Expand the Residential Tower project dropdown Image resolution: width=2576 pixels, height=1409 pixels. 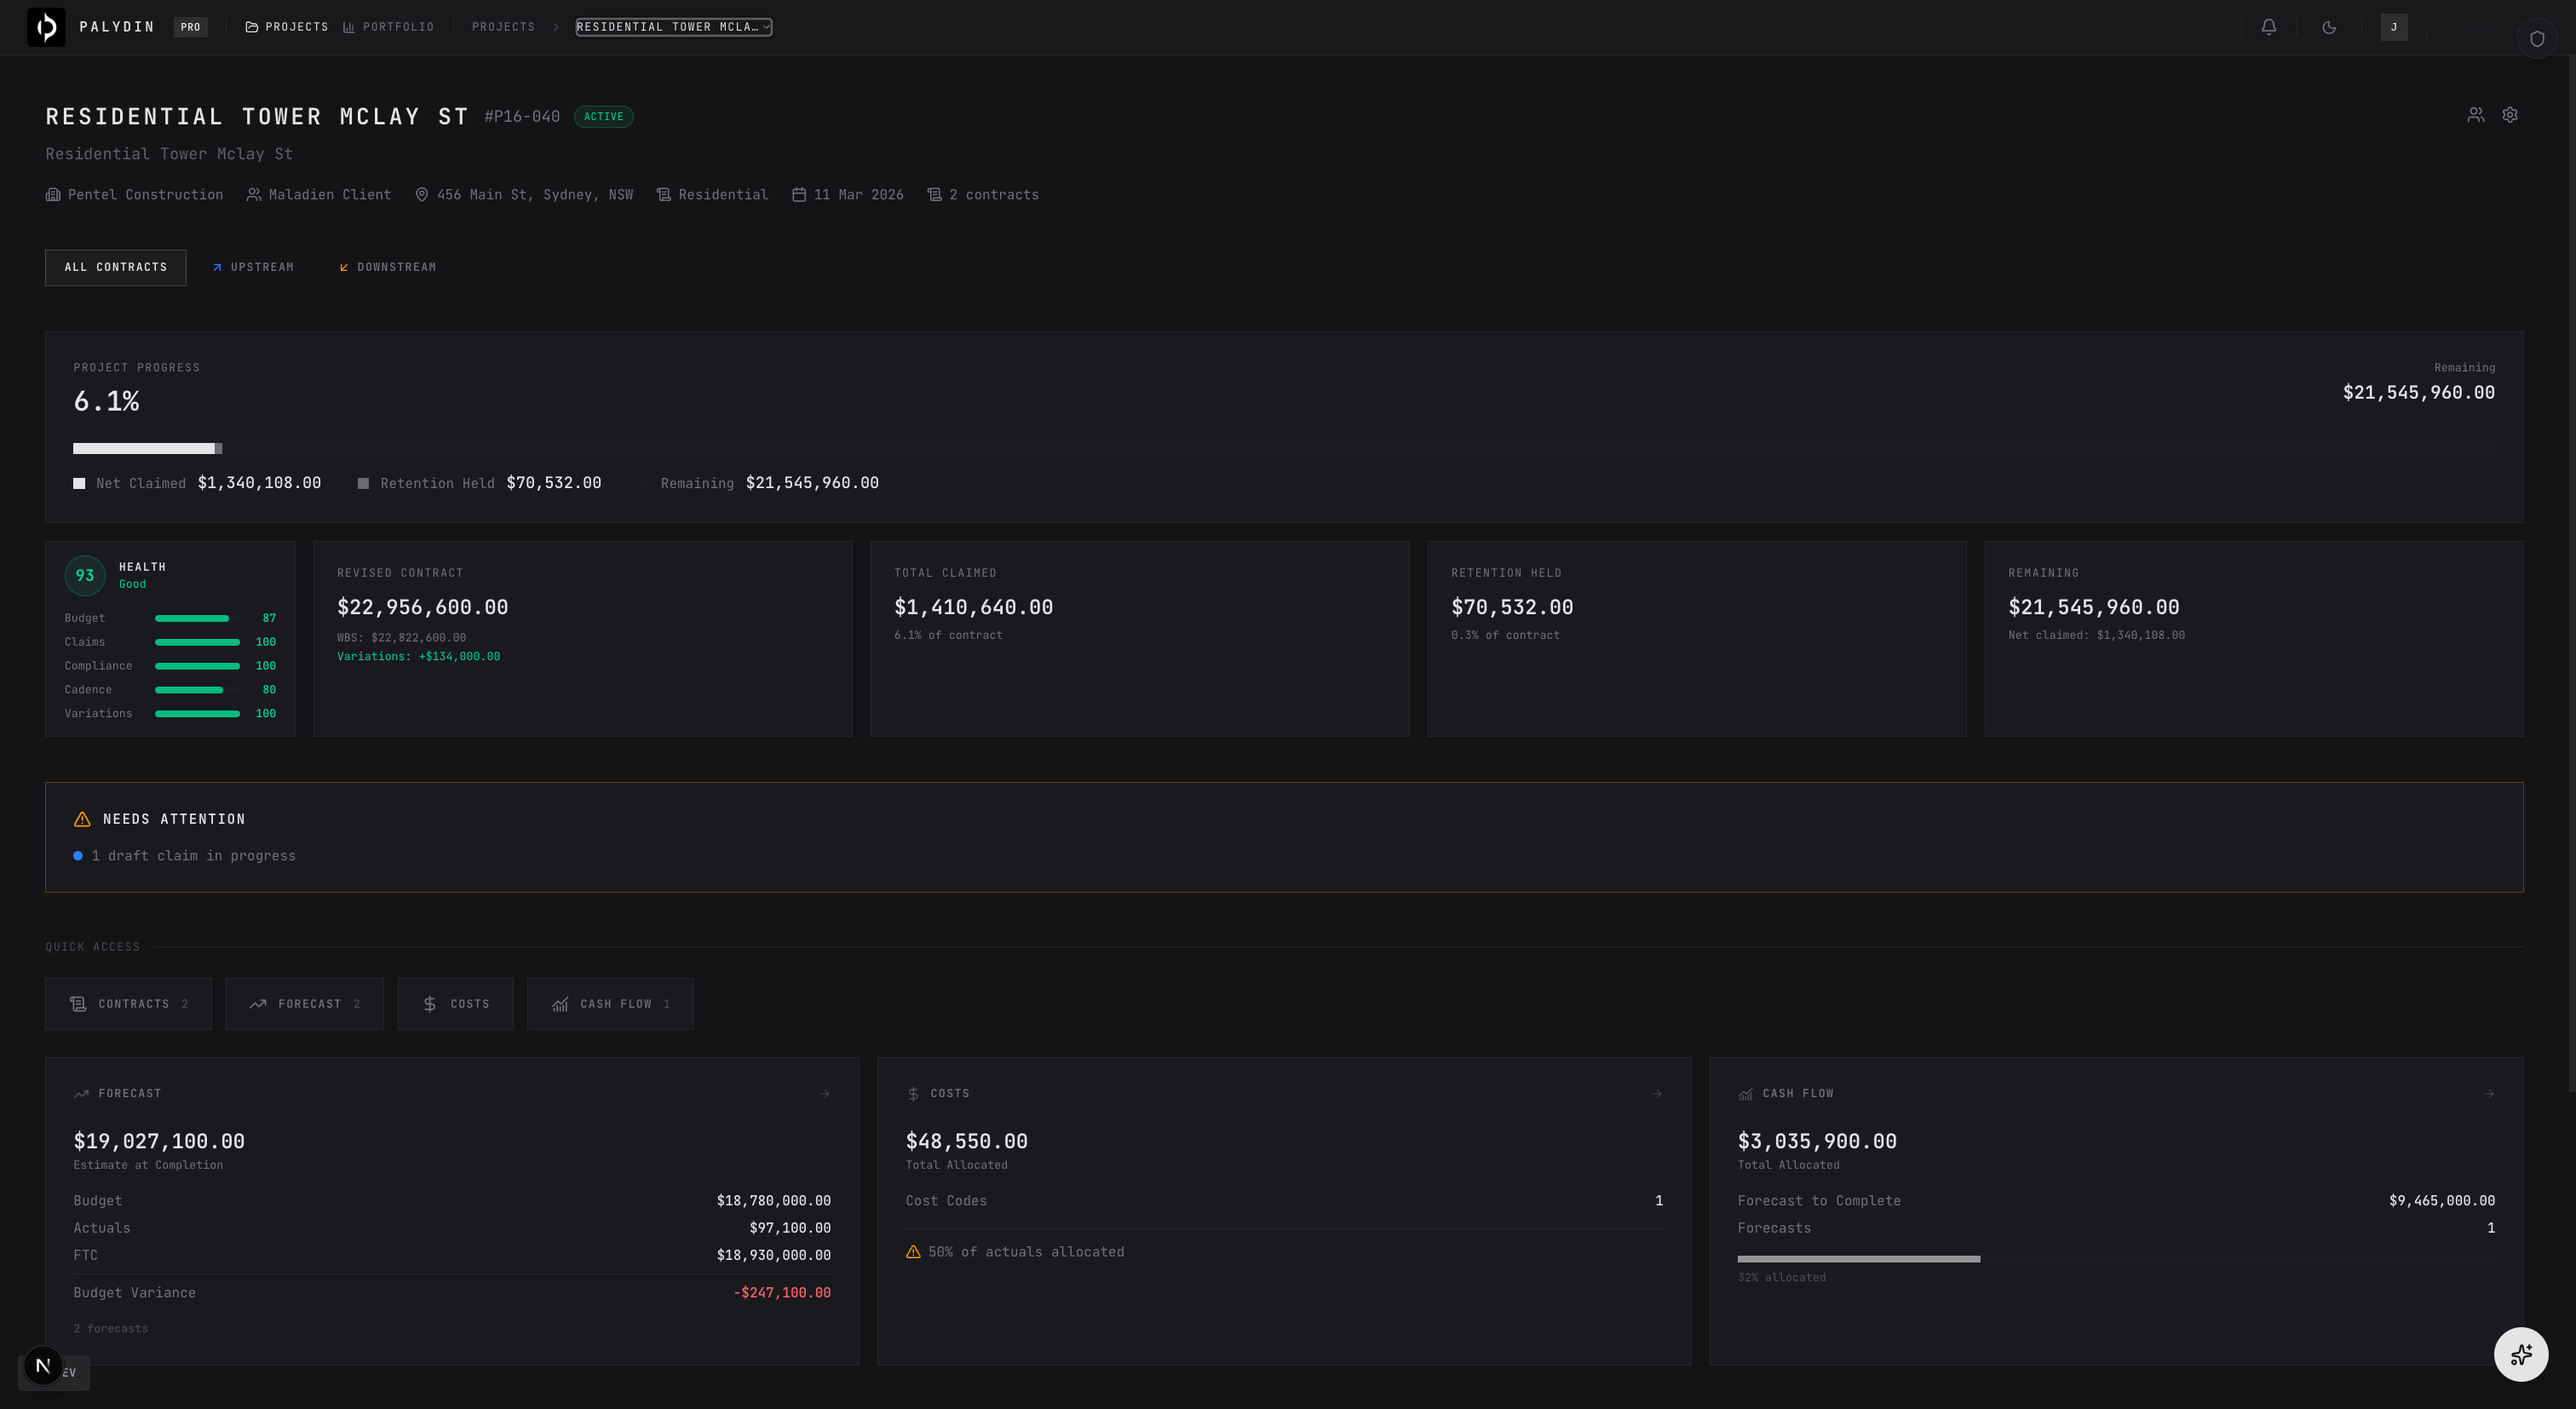click(673, 27)
